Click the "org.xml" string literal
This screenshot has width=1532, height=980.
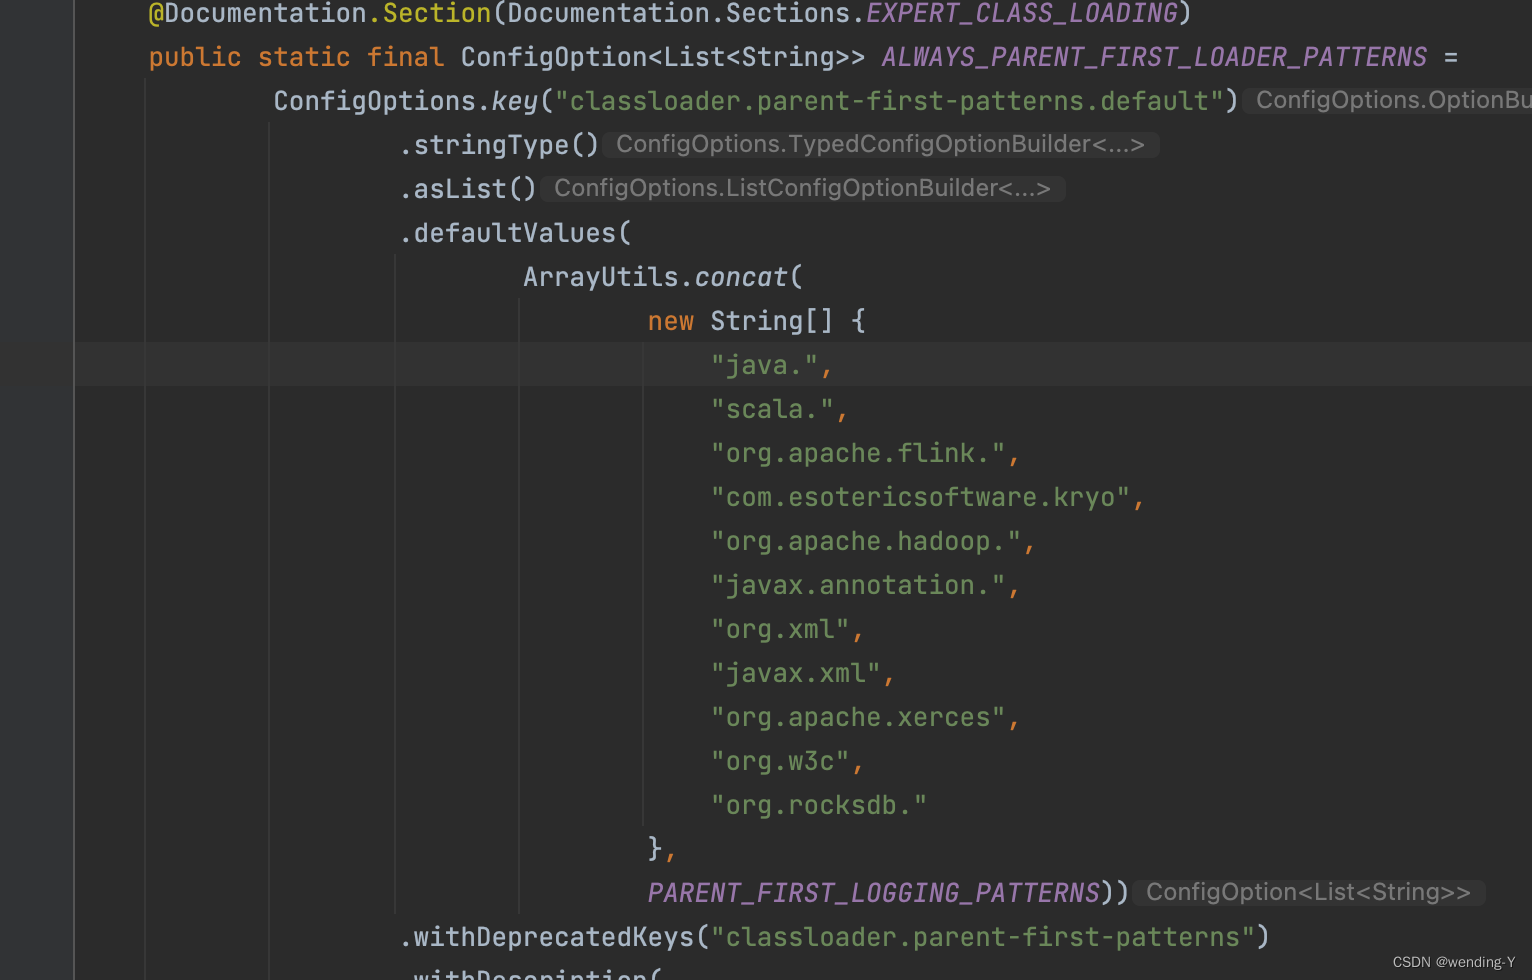point(780,630)
